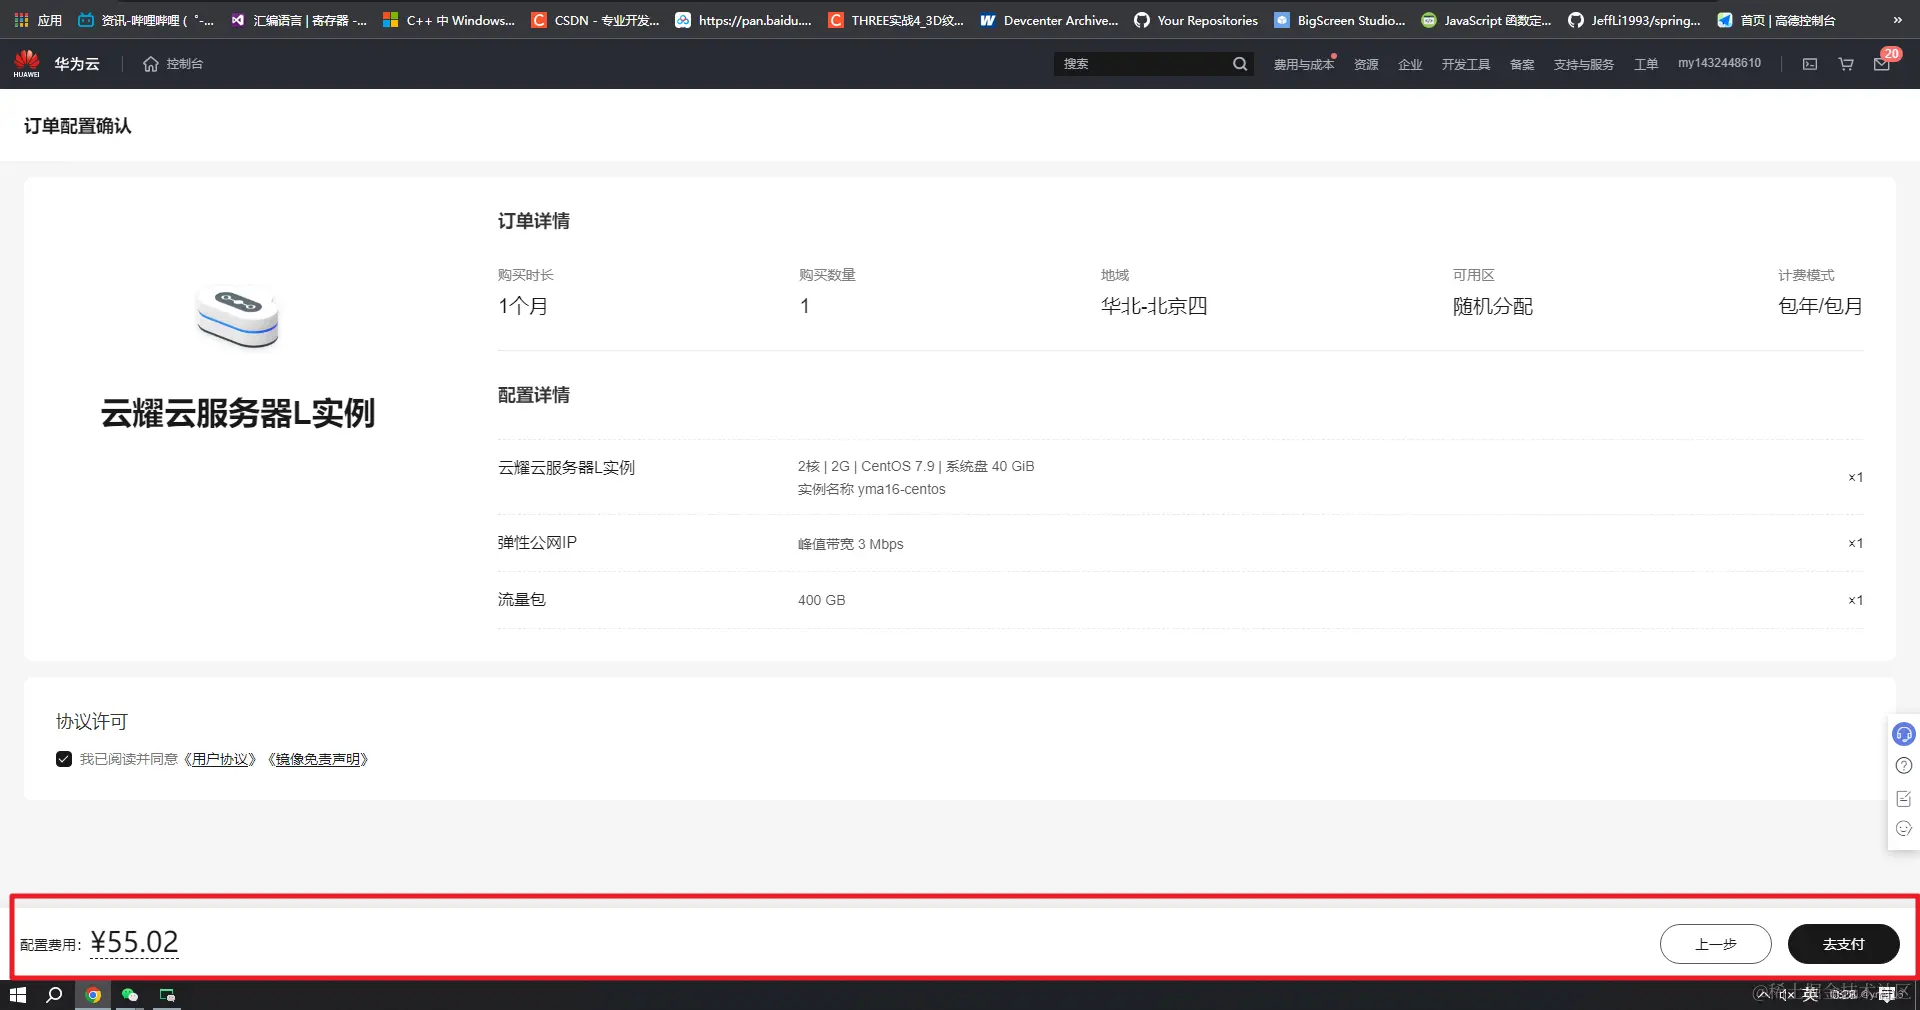The width and height of the screenshot is (1920, 1010).
Task: Click the 云耀云服务器L实例 product image
Action: (x=238, y=316)
